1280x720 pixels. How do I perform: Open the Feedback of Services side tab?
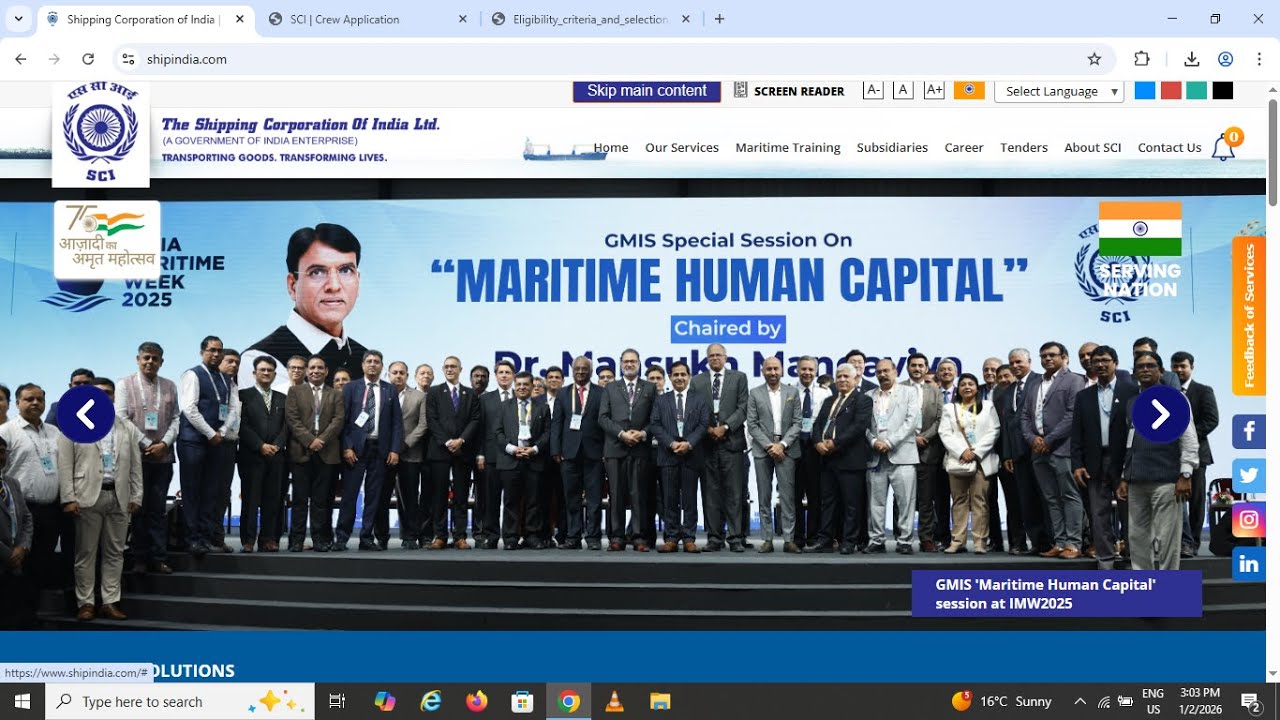coord(1249,316)
